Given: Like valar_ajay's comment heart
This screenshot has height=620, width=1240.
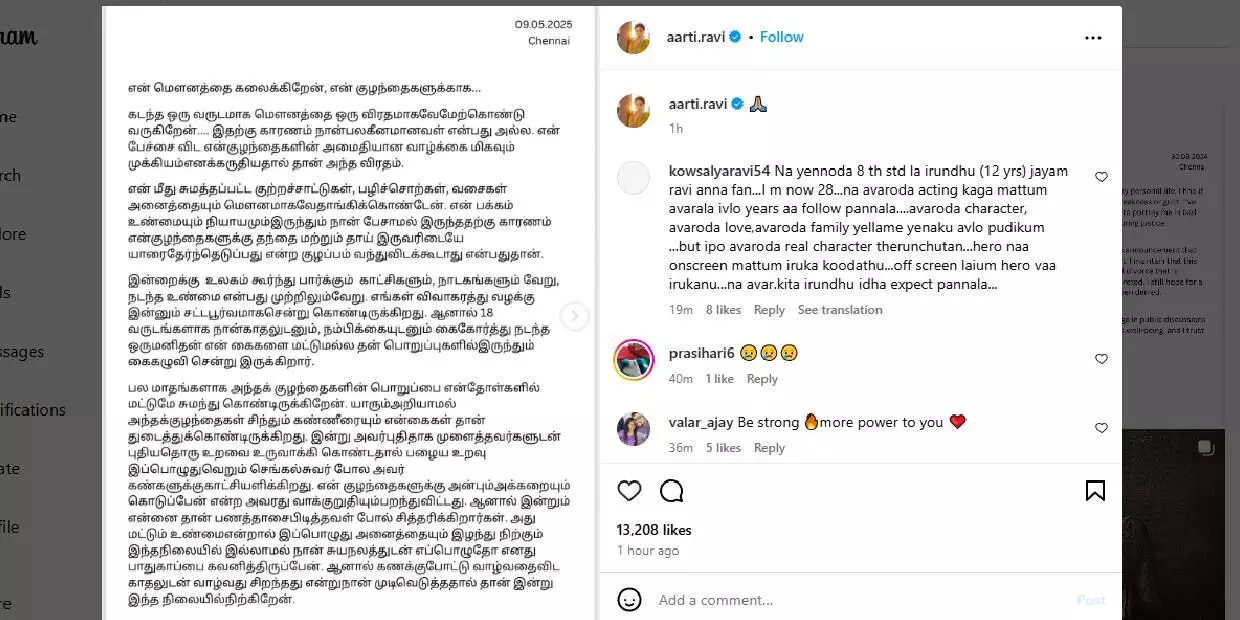Looking at the screenshot, I should pos(1101,428).
